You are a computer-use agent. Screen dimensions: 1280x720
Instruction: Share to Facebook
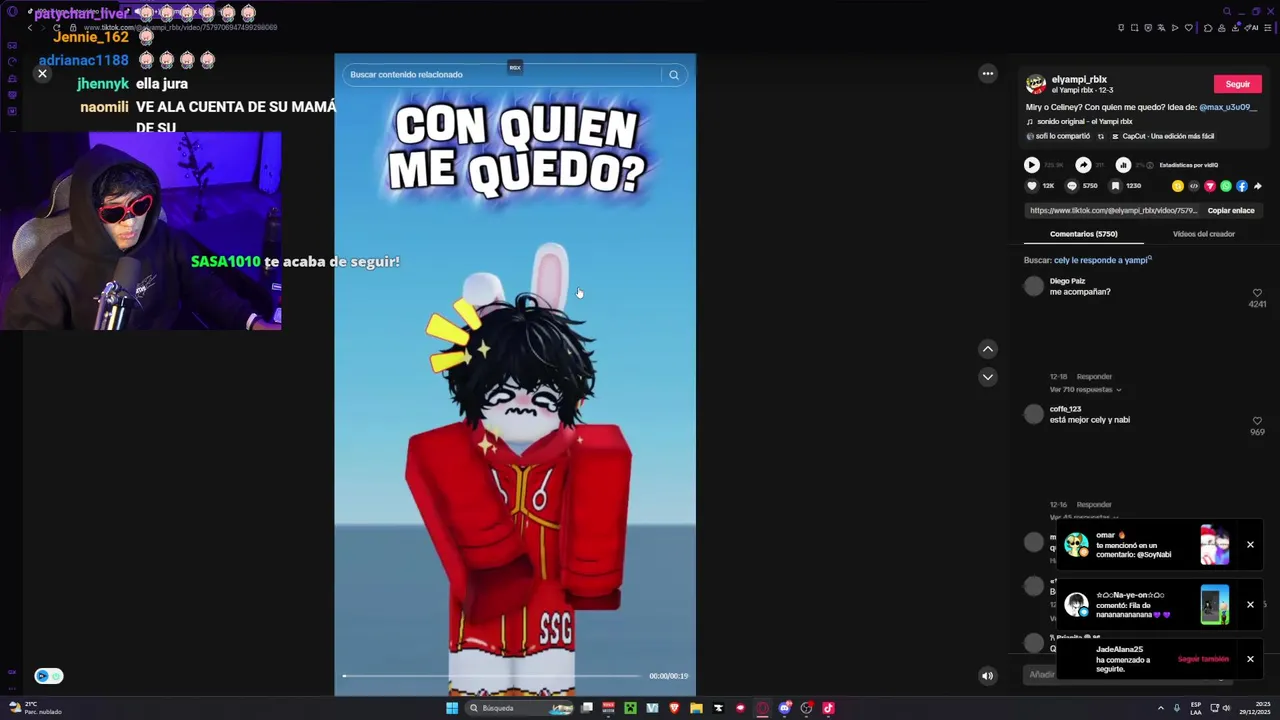(x=1242, y=186)
